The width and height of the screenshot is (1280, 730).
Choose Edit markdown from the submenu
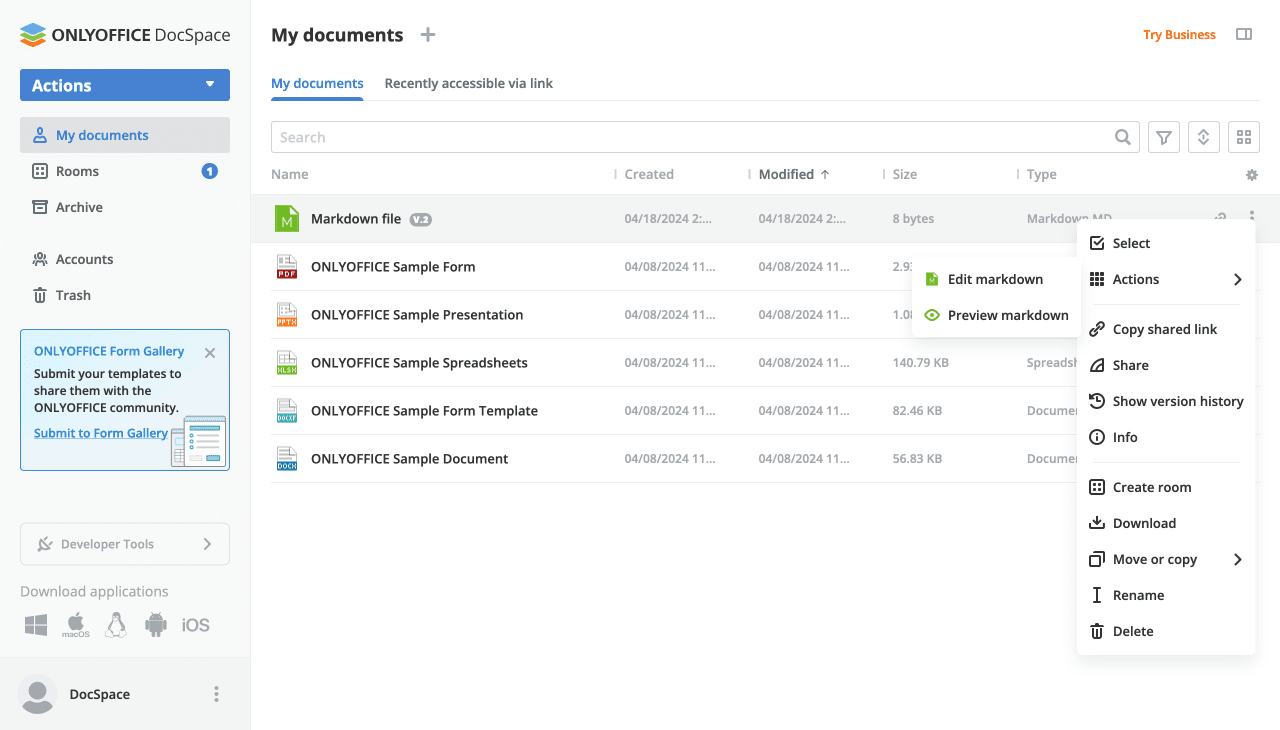click(x=996, y=279)
